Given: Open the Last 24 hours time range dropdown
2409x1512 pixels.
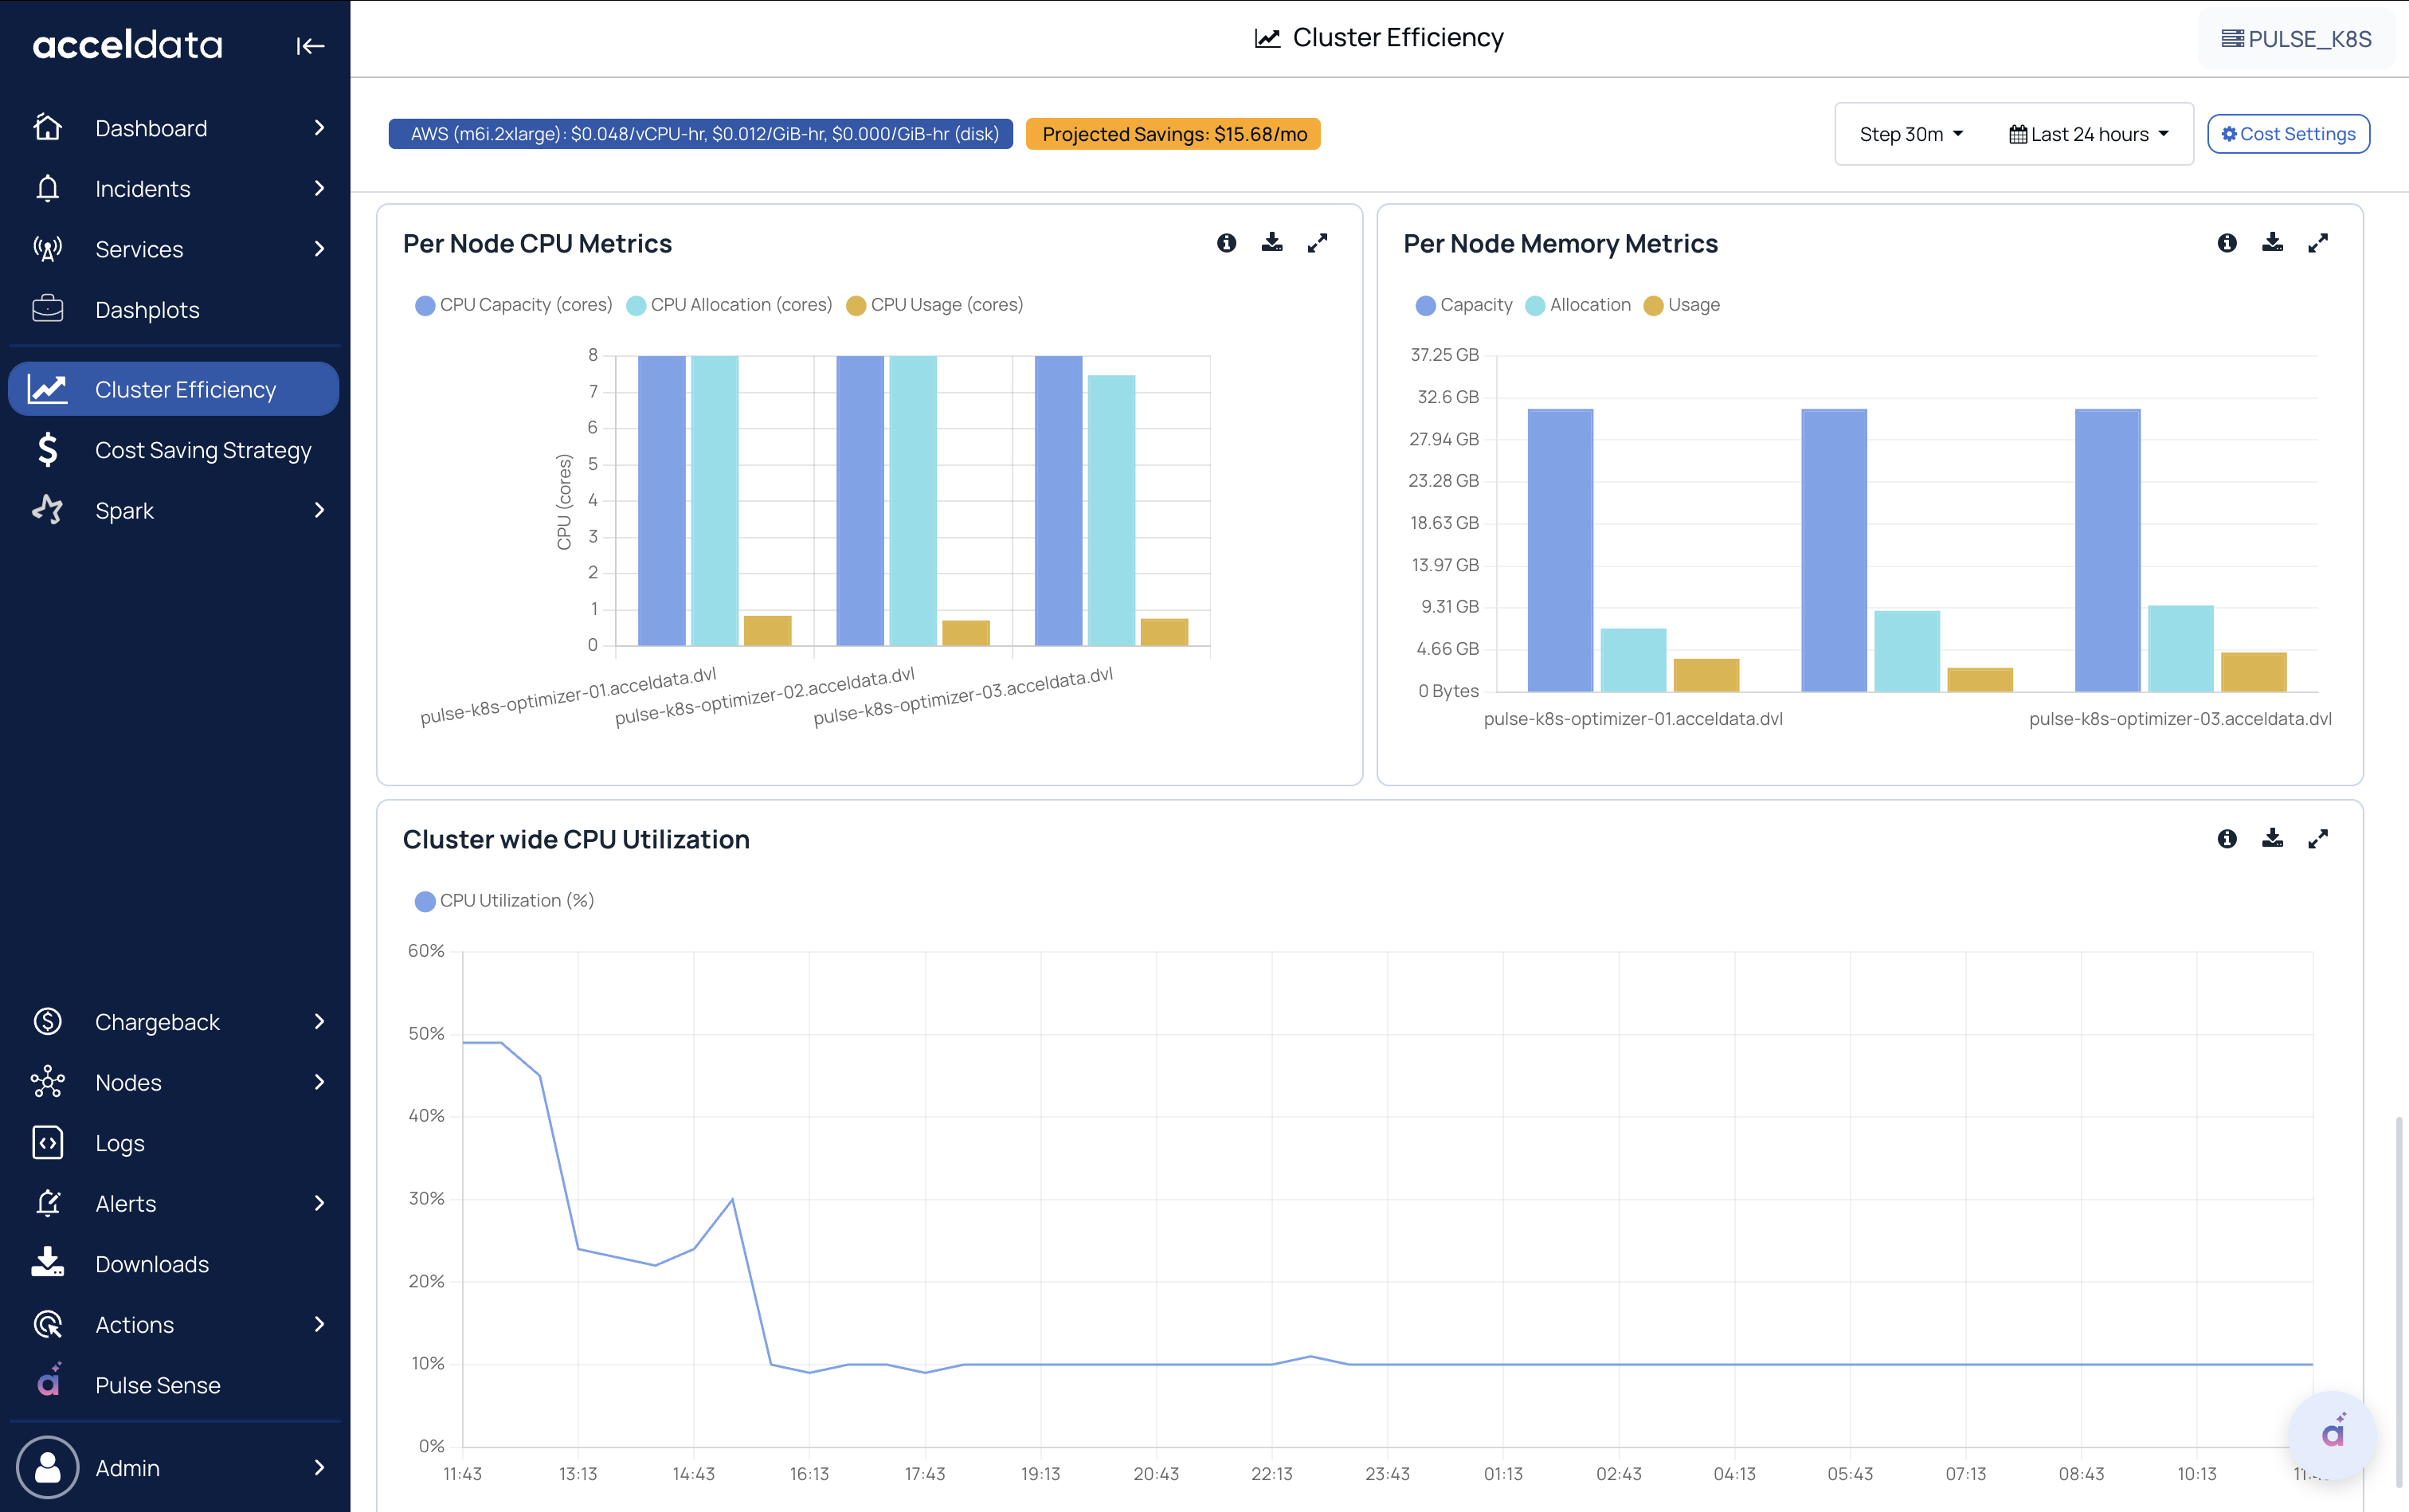Looking at the screenshot, I should pyautogui.click(x=2089, y=134).
